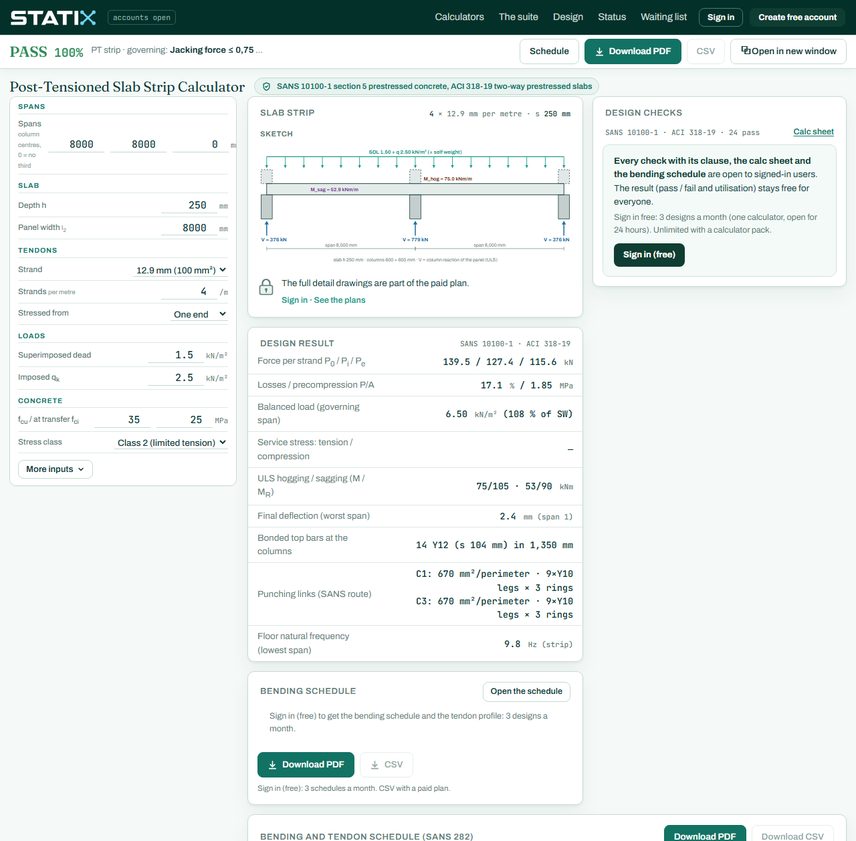Open the Status page
This screenshot has width=856, height=841.
pyautogui.click(x=611, y=17)
